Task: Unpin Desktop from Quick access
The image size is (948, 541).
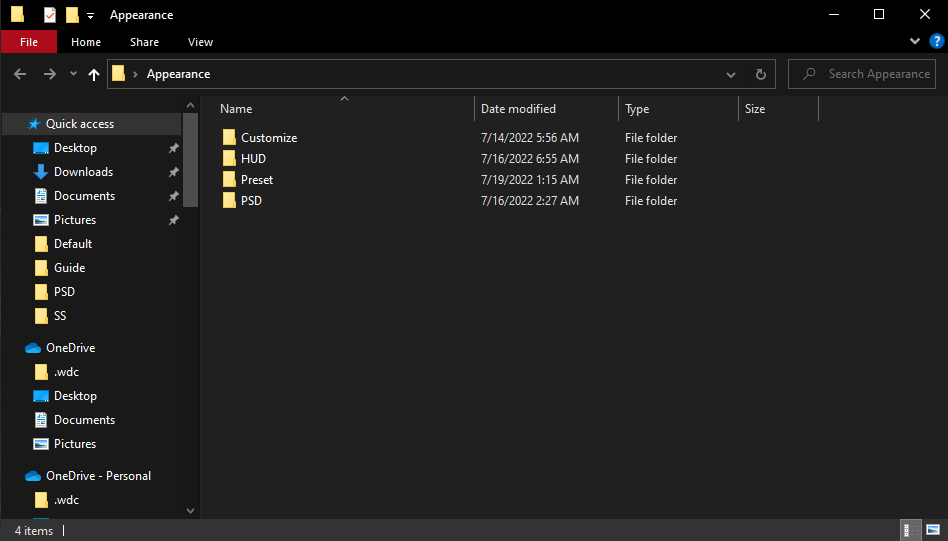Action: [x=173, y=148]
